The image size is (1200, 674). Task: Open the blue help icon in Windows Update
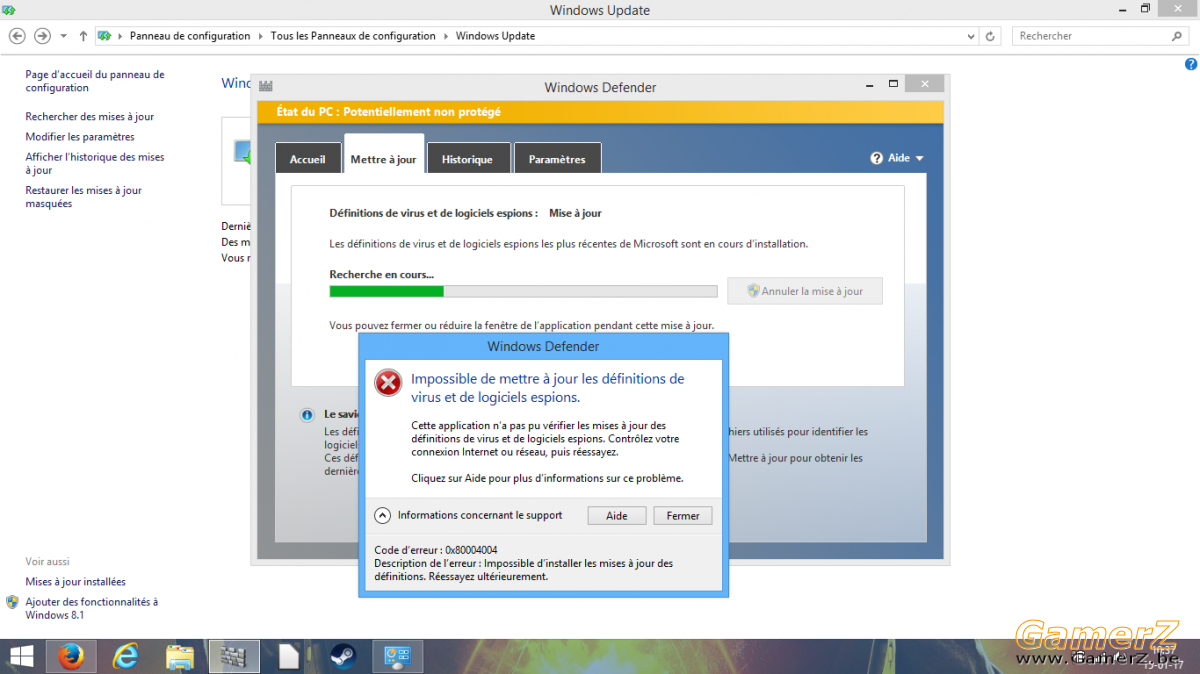1191,64
